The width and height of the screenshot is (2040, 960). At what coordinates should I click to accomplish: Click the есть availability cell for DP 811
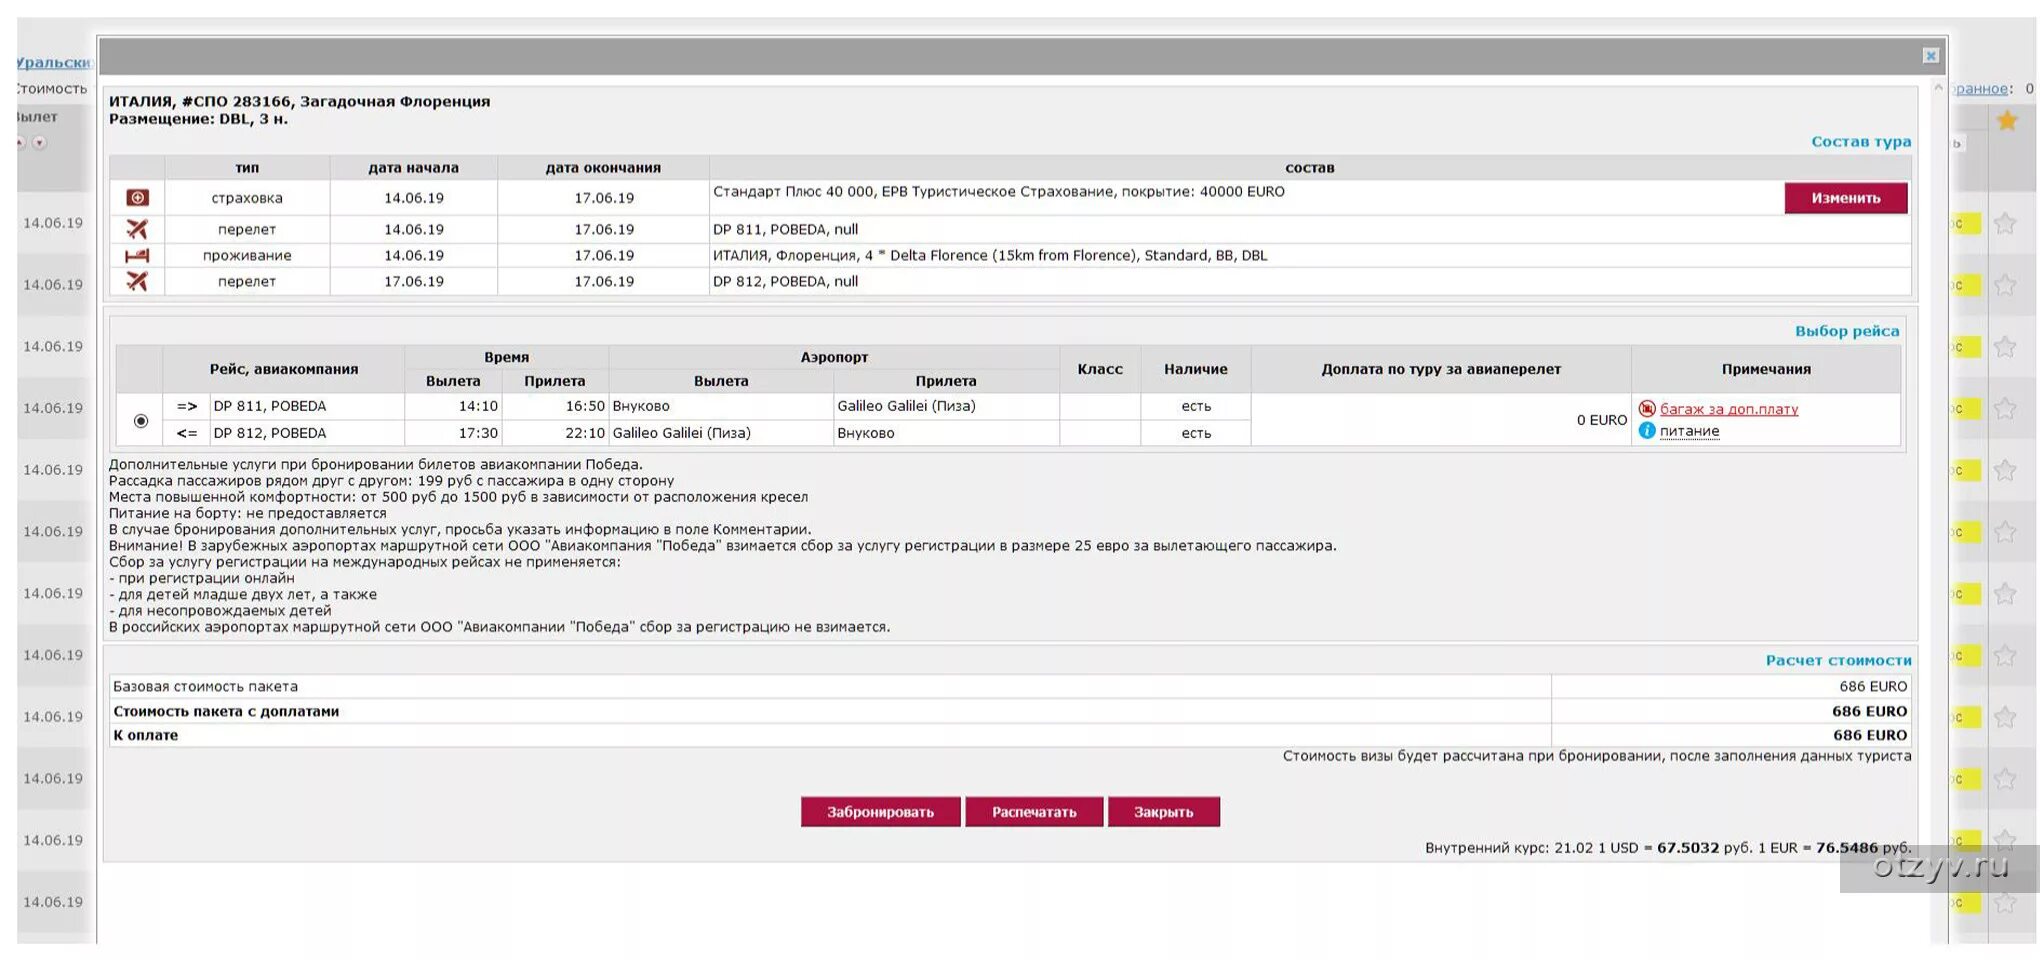click(x=1196, y=406)
